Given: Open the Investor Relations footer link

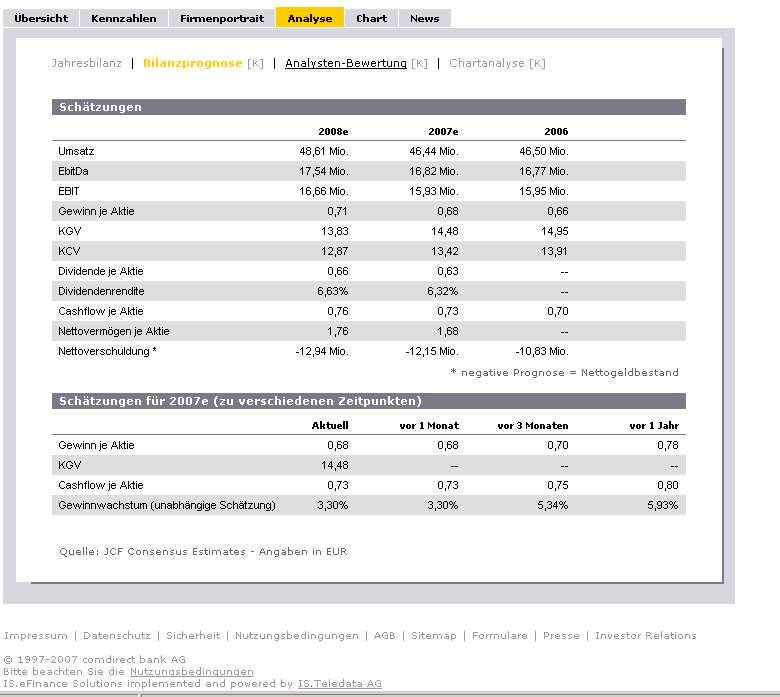Looking at the screenshot, I should pyautogui.click(x=645, y=636).
